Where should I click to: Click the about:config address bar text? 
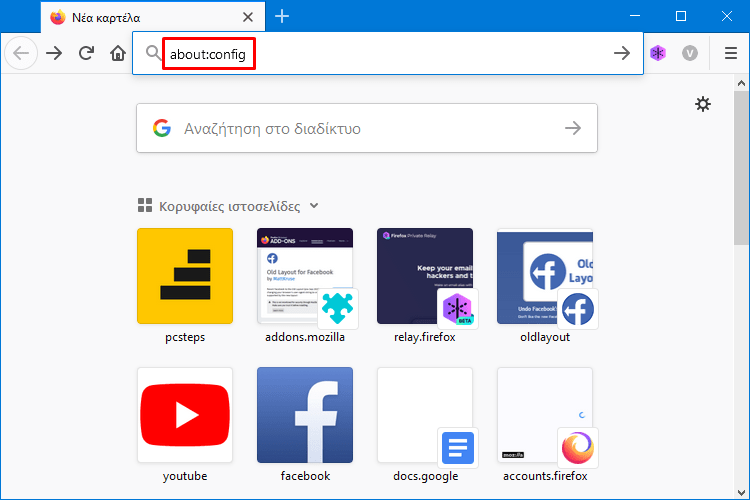pos(208,55)
